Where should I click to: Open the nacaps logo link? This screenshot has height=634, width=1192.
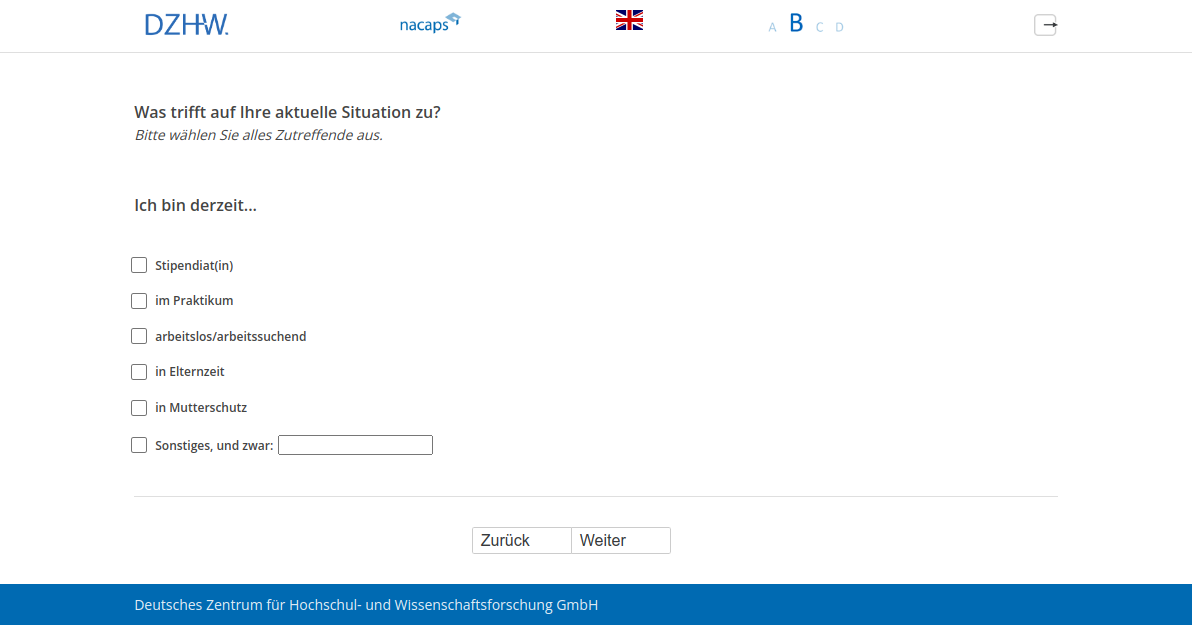click(x=429, y=23)
